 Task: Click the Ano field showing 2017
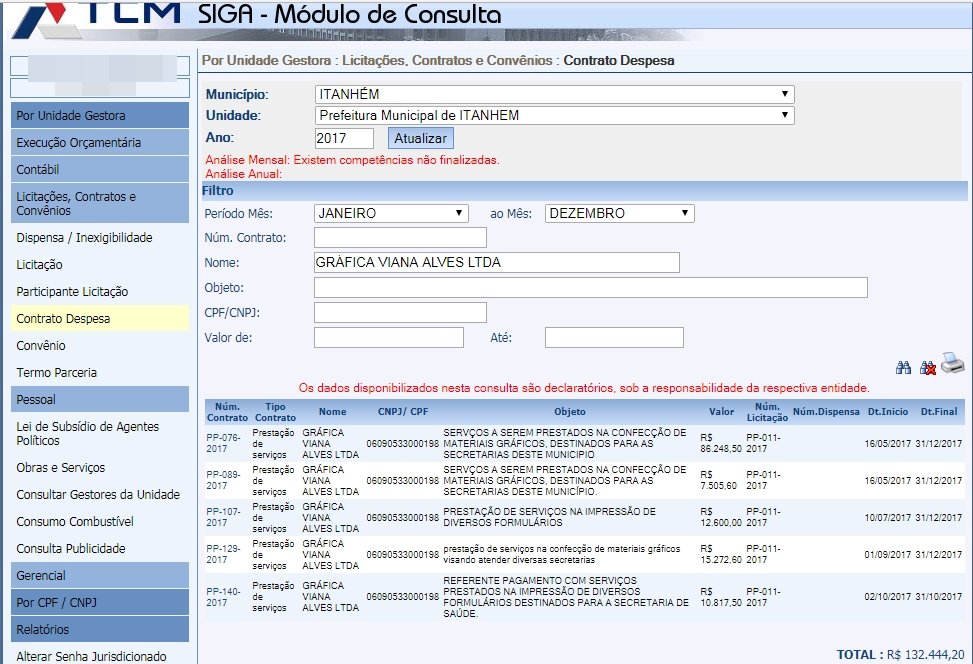344,138
